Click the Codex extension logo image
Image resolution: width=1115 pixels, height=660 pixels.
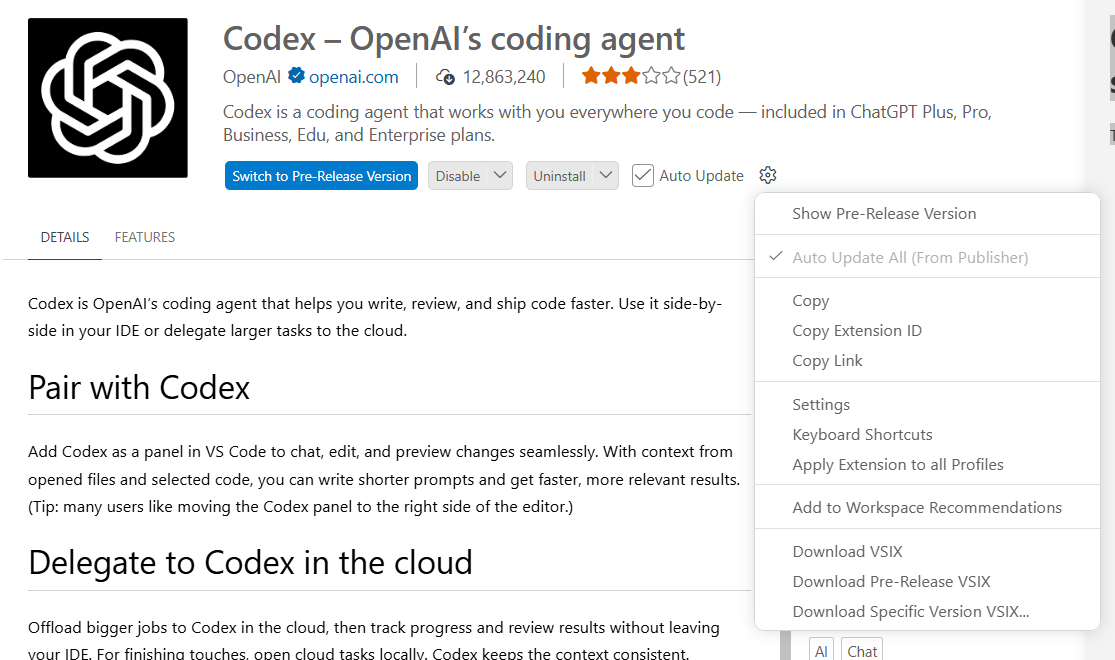[x=107, y=97]
